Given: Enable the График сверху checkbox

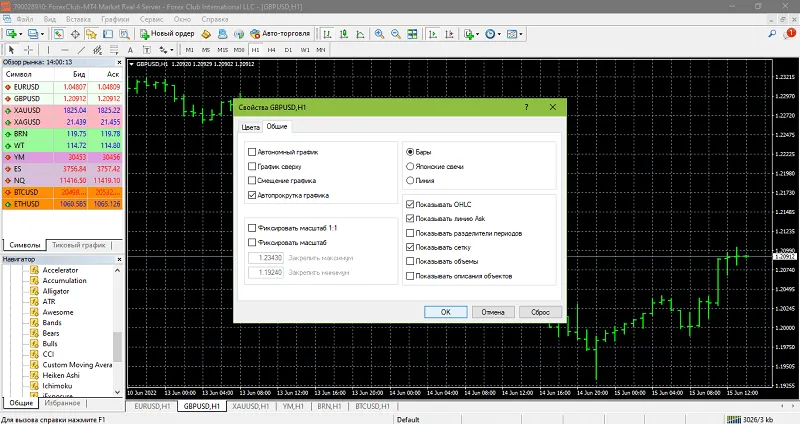Looking at the screenshot, I should point(252,166).
